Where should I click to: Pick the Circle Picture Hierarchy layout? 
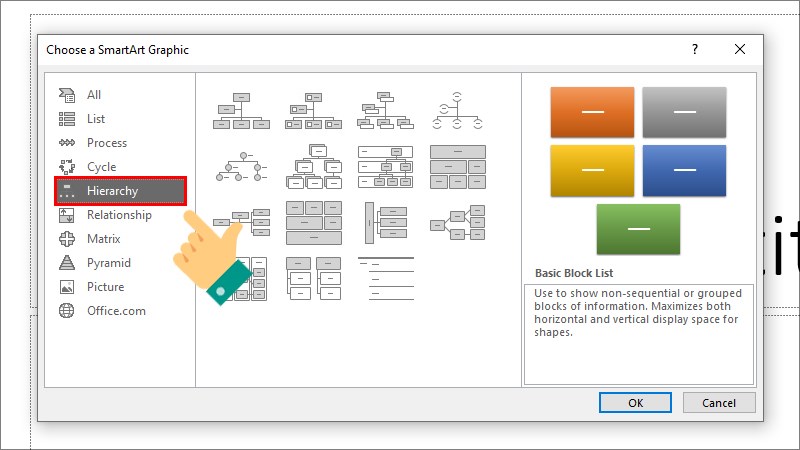pos(236,166)
